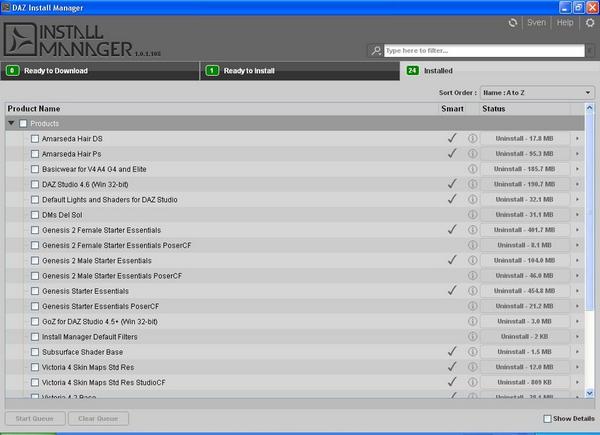Viewport: 600px width, 435px height.
Task: Click the search magnifier icon beside the filter
Action: pos(376,51)
